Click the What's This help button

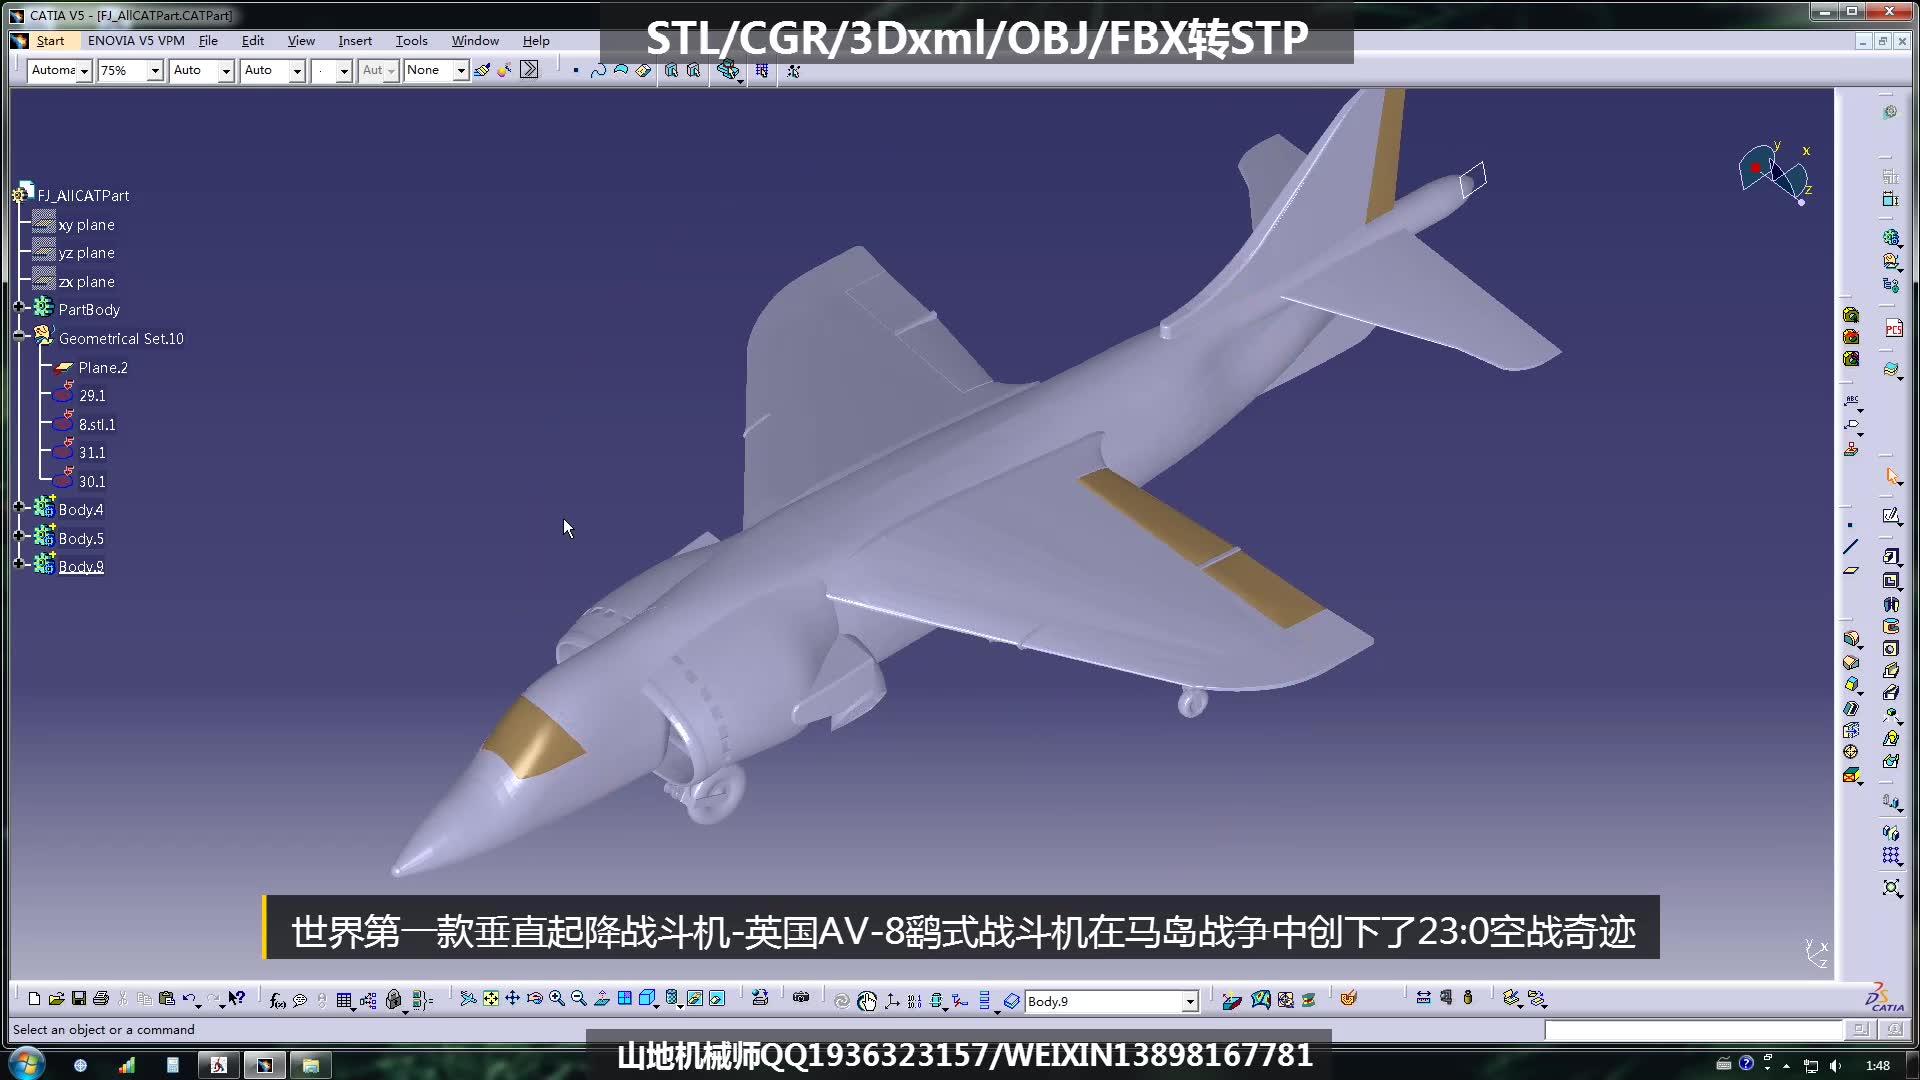[x=237, y=1000]
